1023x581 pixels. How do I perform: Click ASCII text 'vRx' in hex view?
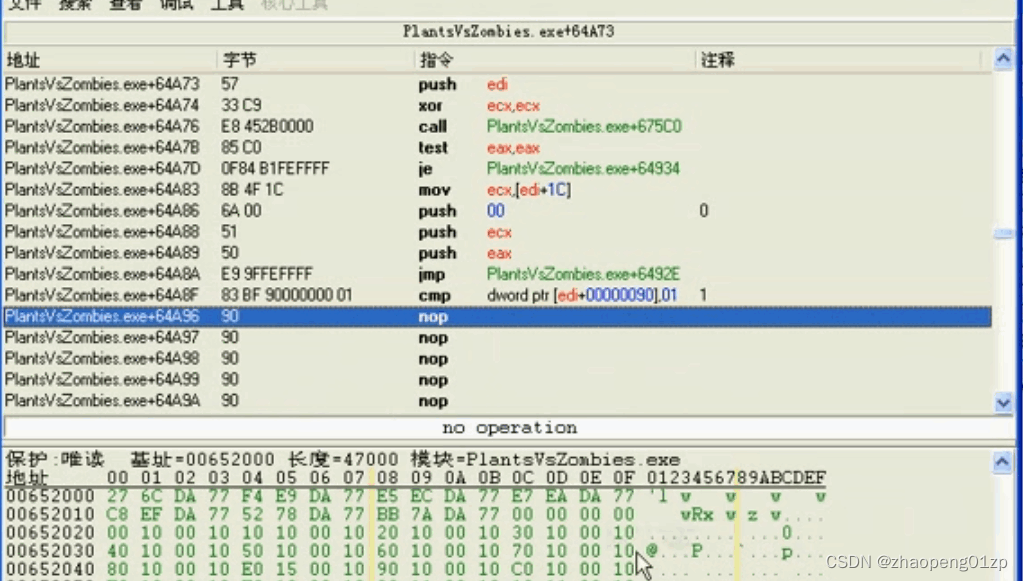697,514
